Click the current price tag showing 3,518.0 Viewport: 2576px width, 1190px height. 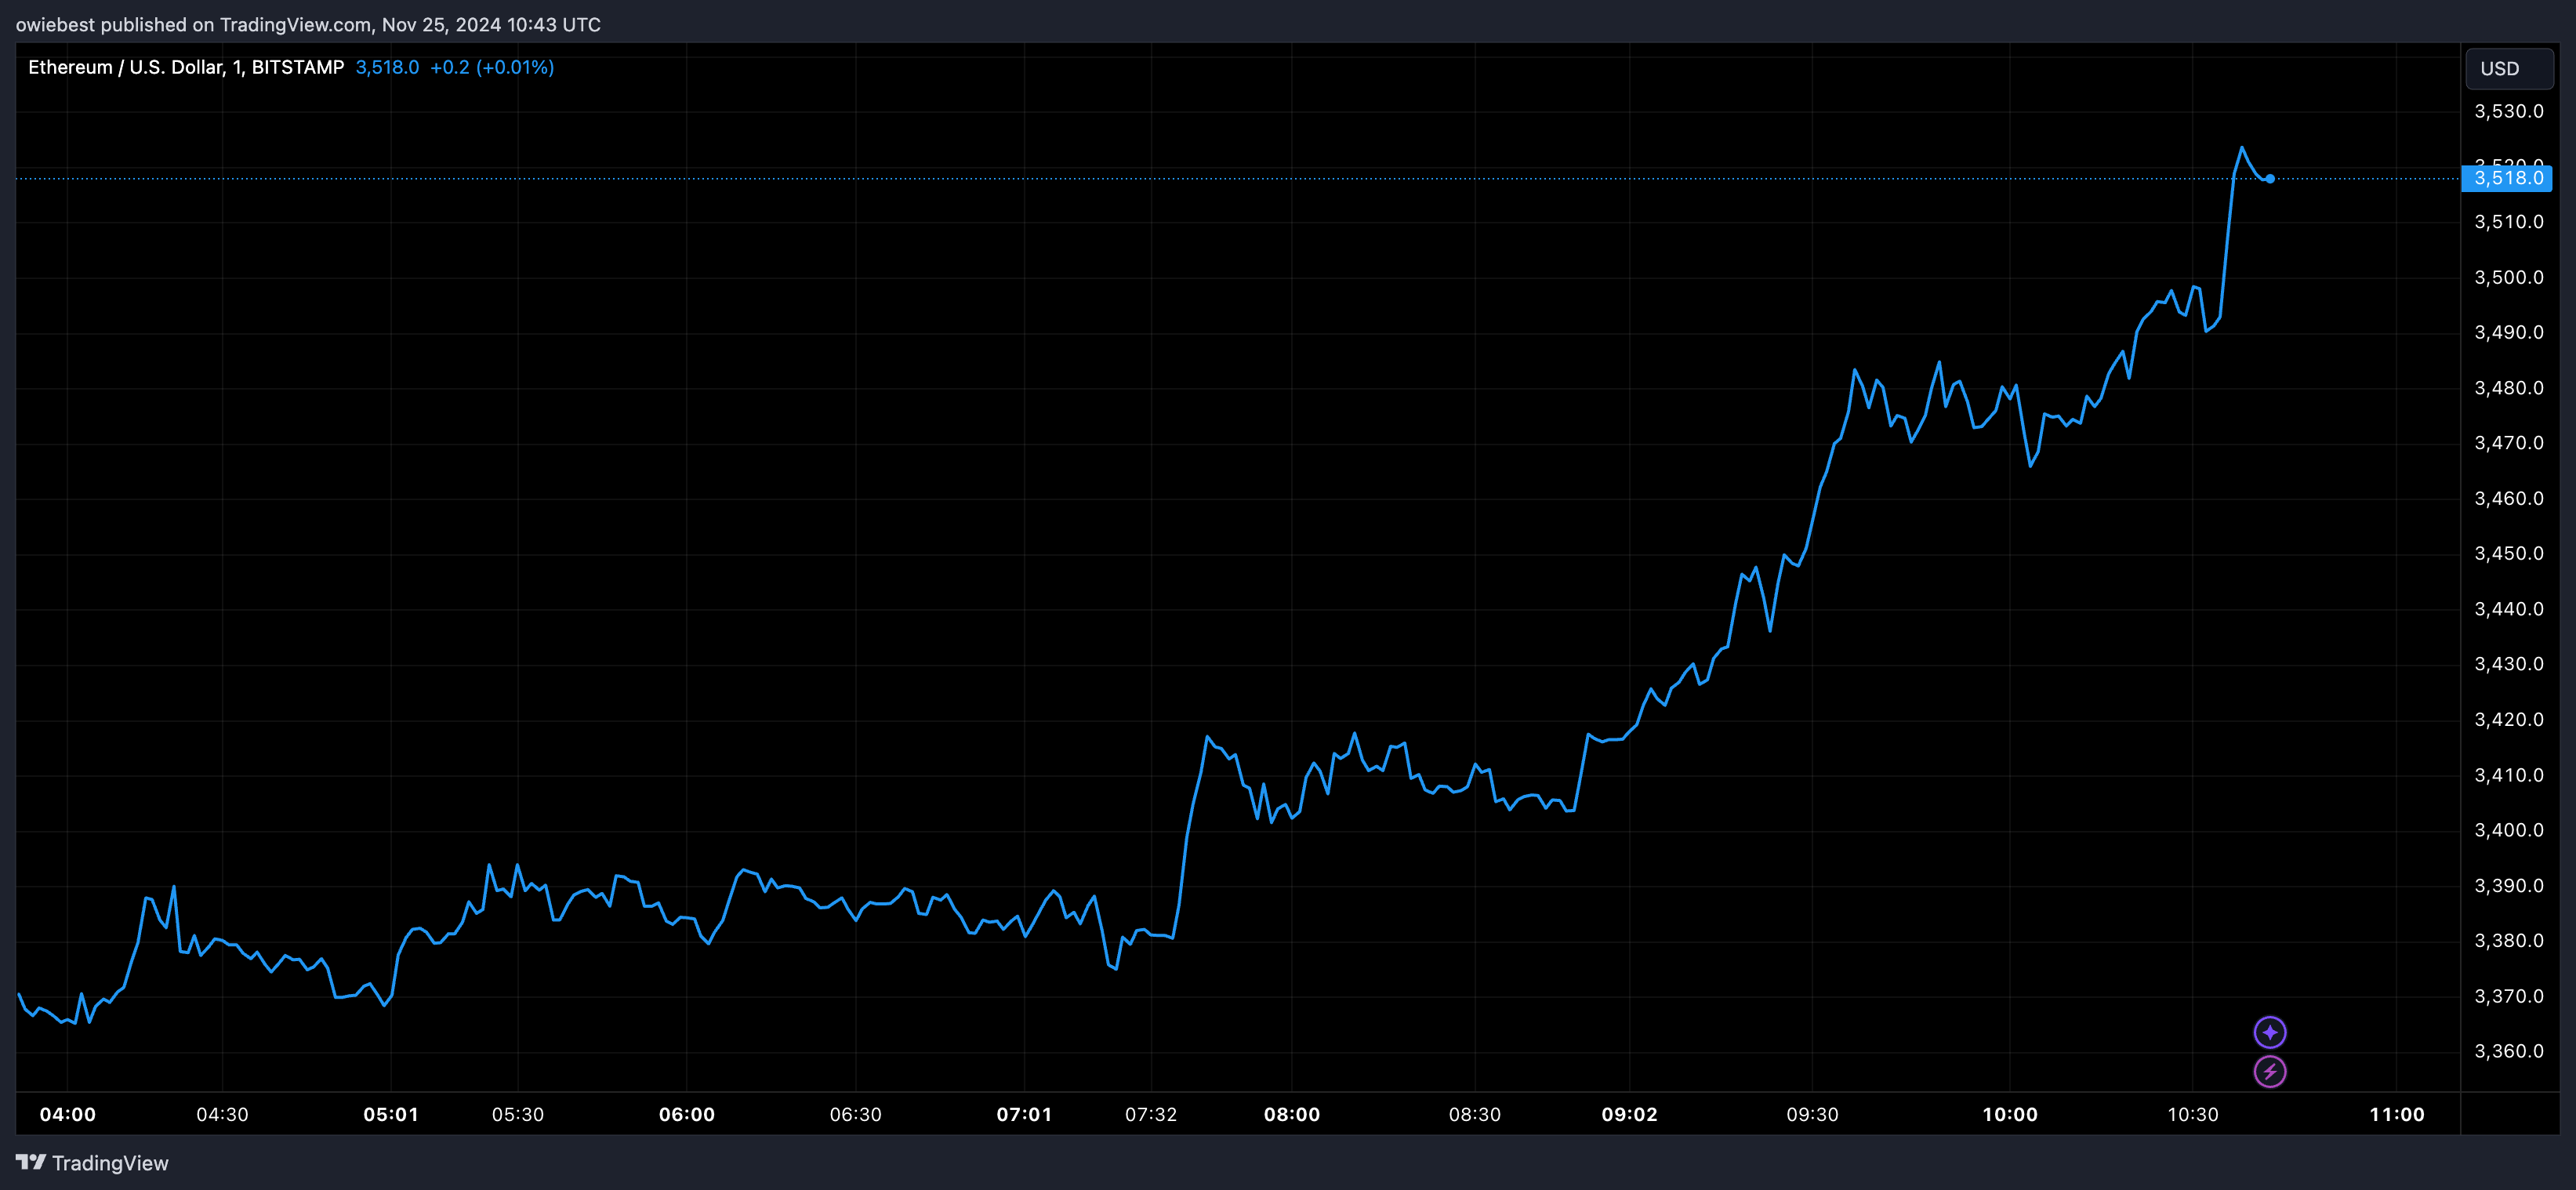pyautogui.click(x=2508, y=179)
